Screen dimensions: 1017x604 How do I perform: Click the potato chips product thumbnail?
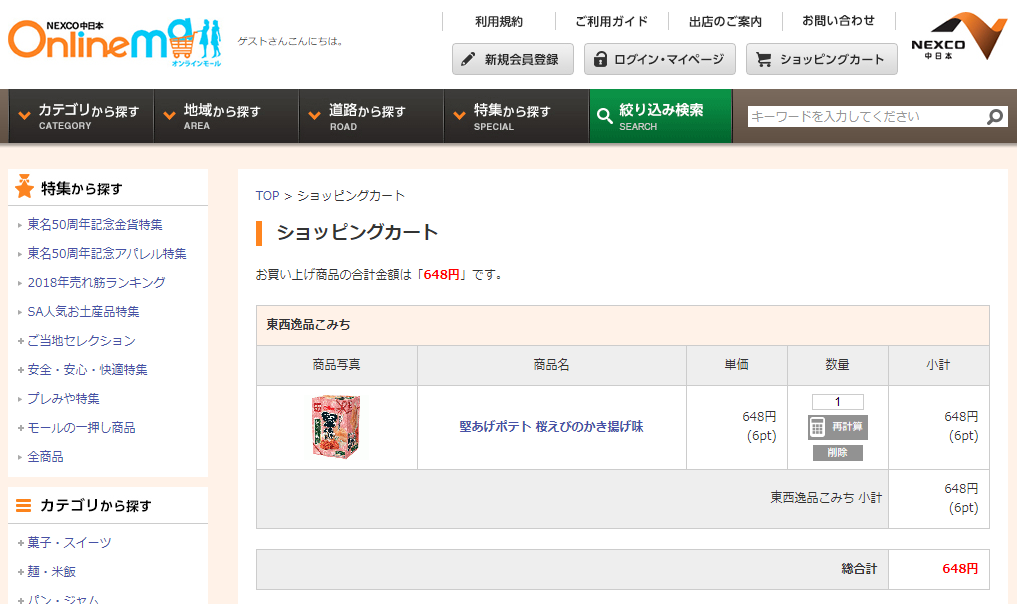click(x=336, y=427)
